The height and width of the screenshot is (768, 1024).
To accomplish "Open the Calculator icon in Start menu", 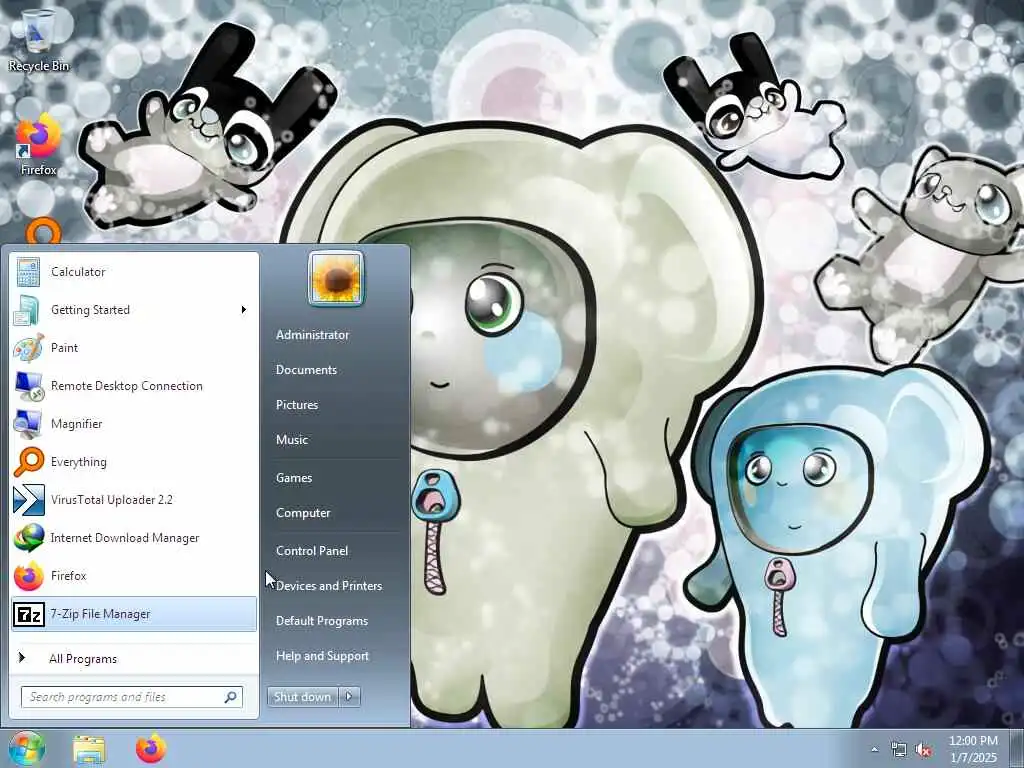I will (x=28, y=272).
